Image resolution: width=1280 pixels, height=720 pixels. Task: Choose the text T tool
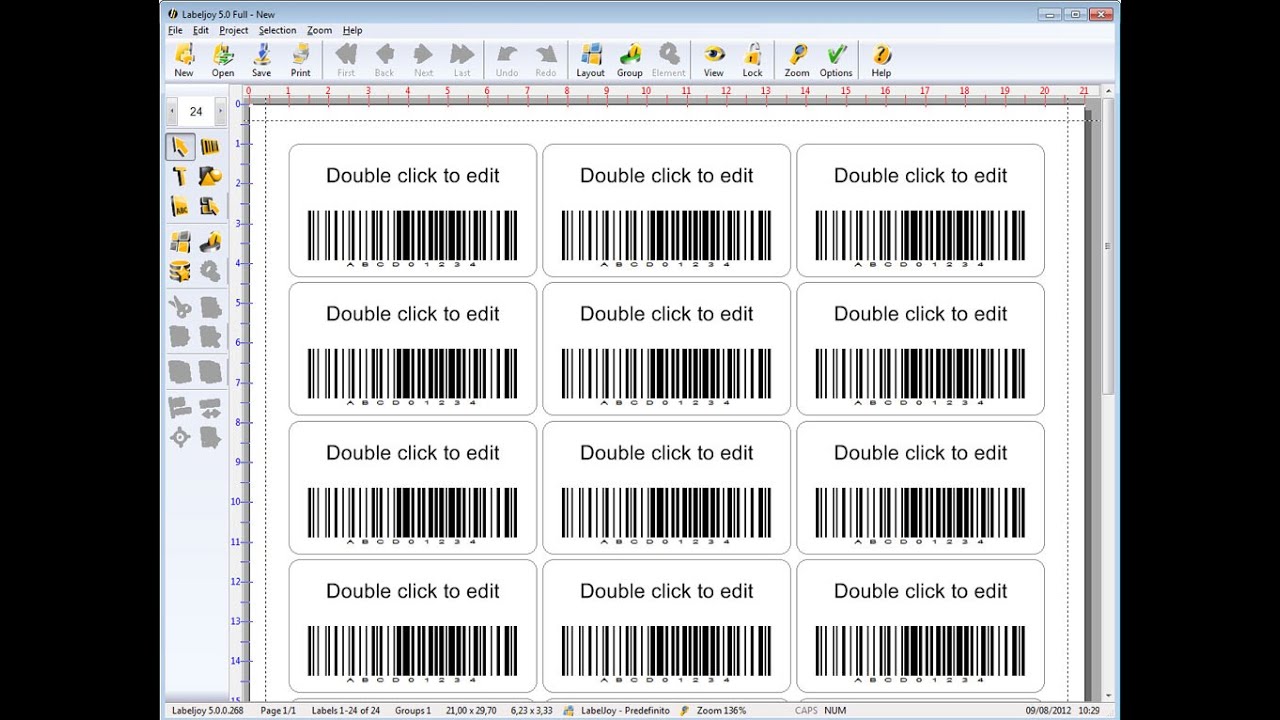(x=180, y=177)
